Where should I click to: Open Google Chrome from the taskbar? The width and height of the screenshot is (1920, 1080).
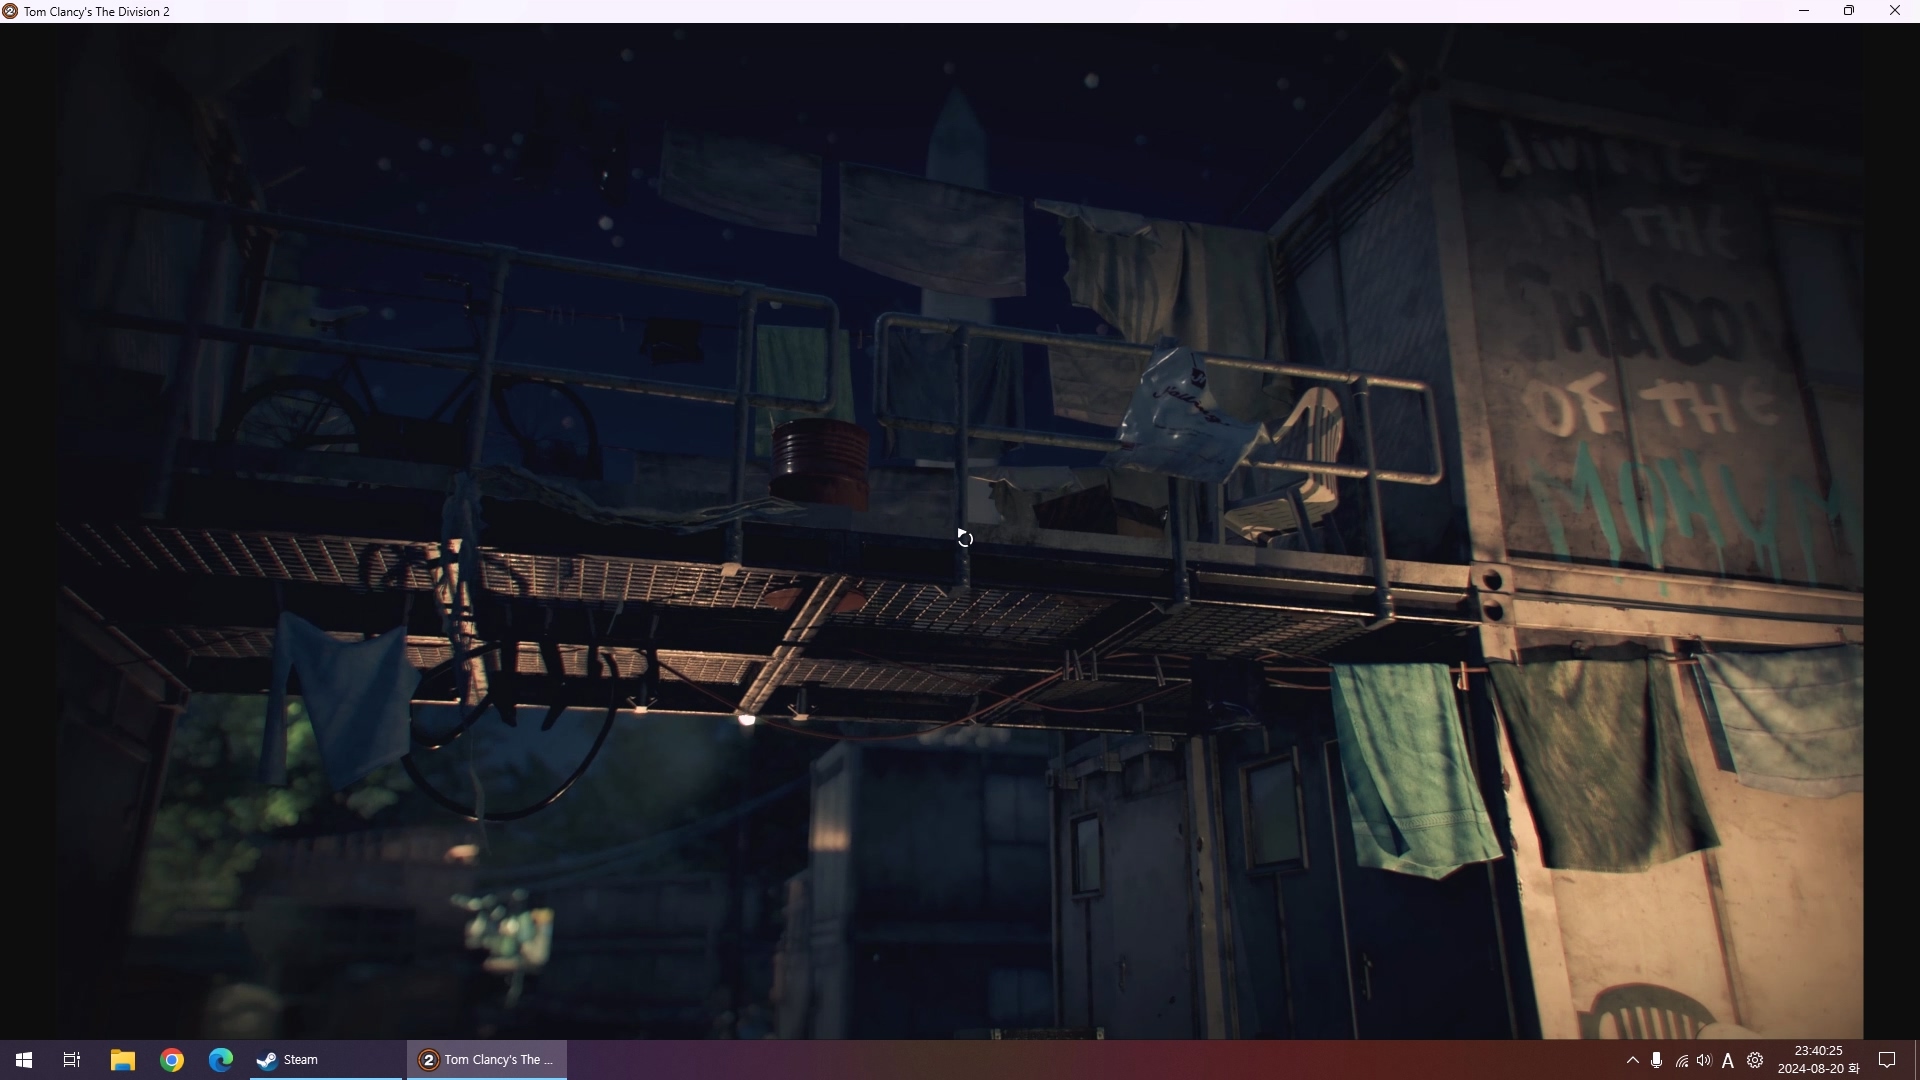(x=172, y=1060)
